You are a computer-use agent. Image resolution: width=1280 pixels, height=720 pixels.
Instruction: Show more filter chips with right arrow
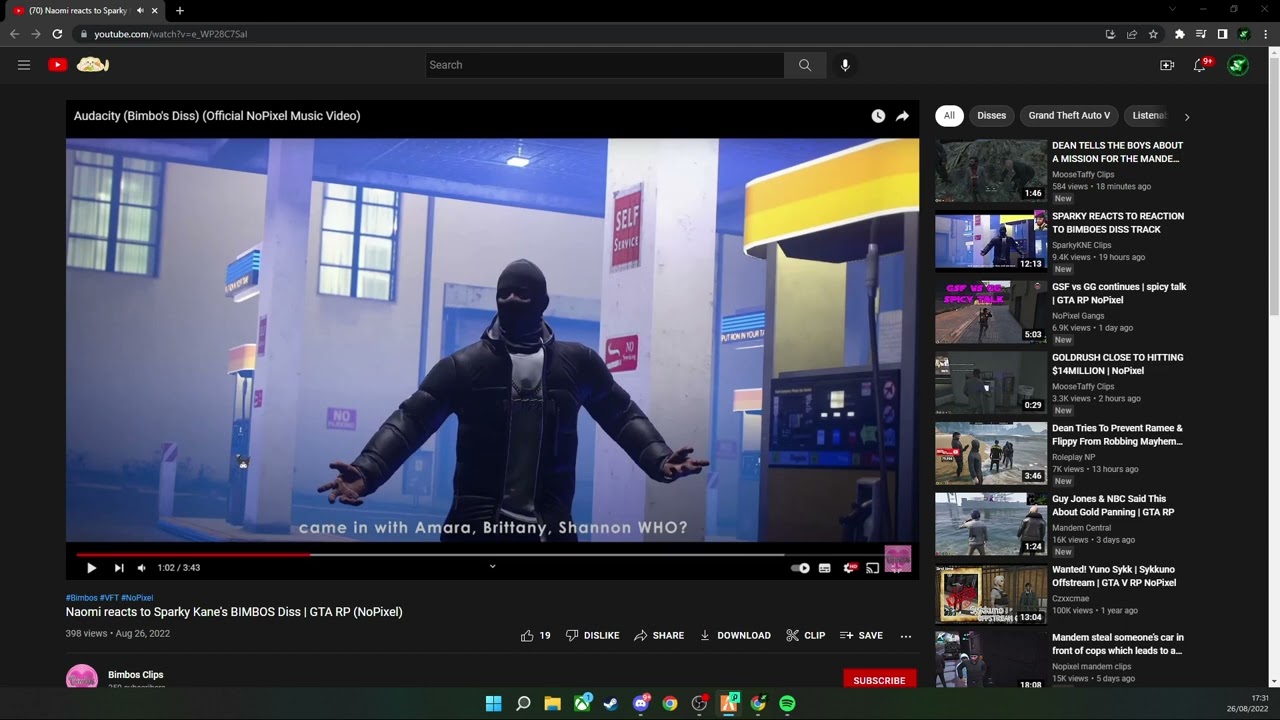click(x=1187, y=117)
